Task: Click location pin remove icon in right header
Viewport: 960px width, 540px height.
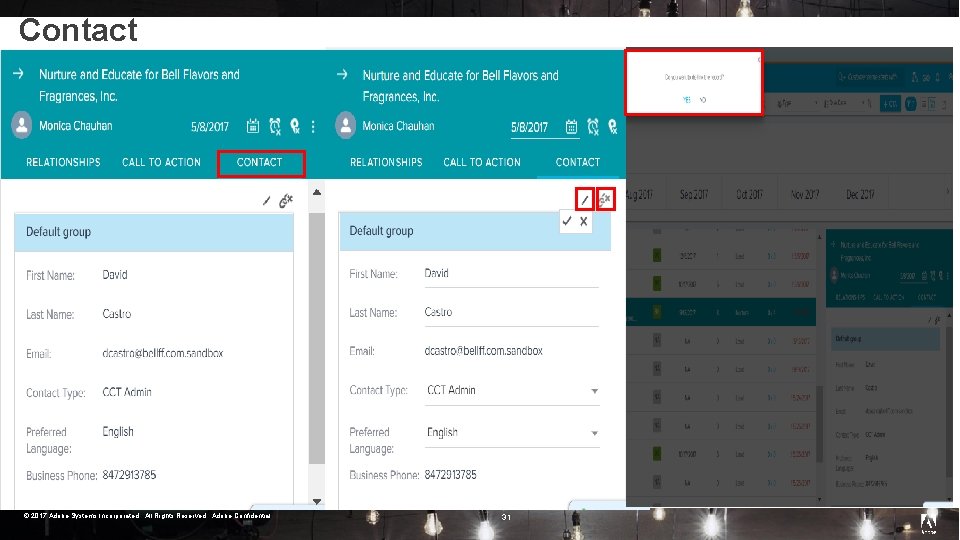Action: (x=612, y=127)
